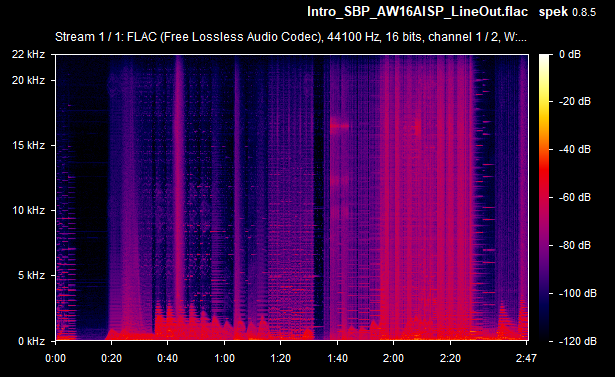
Task: Click the 0 kHz frequency axis label
Action: tap(31, 341)
